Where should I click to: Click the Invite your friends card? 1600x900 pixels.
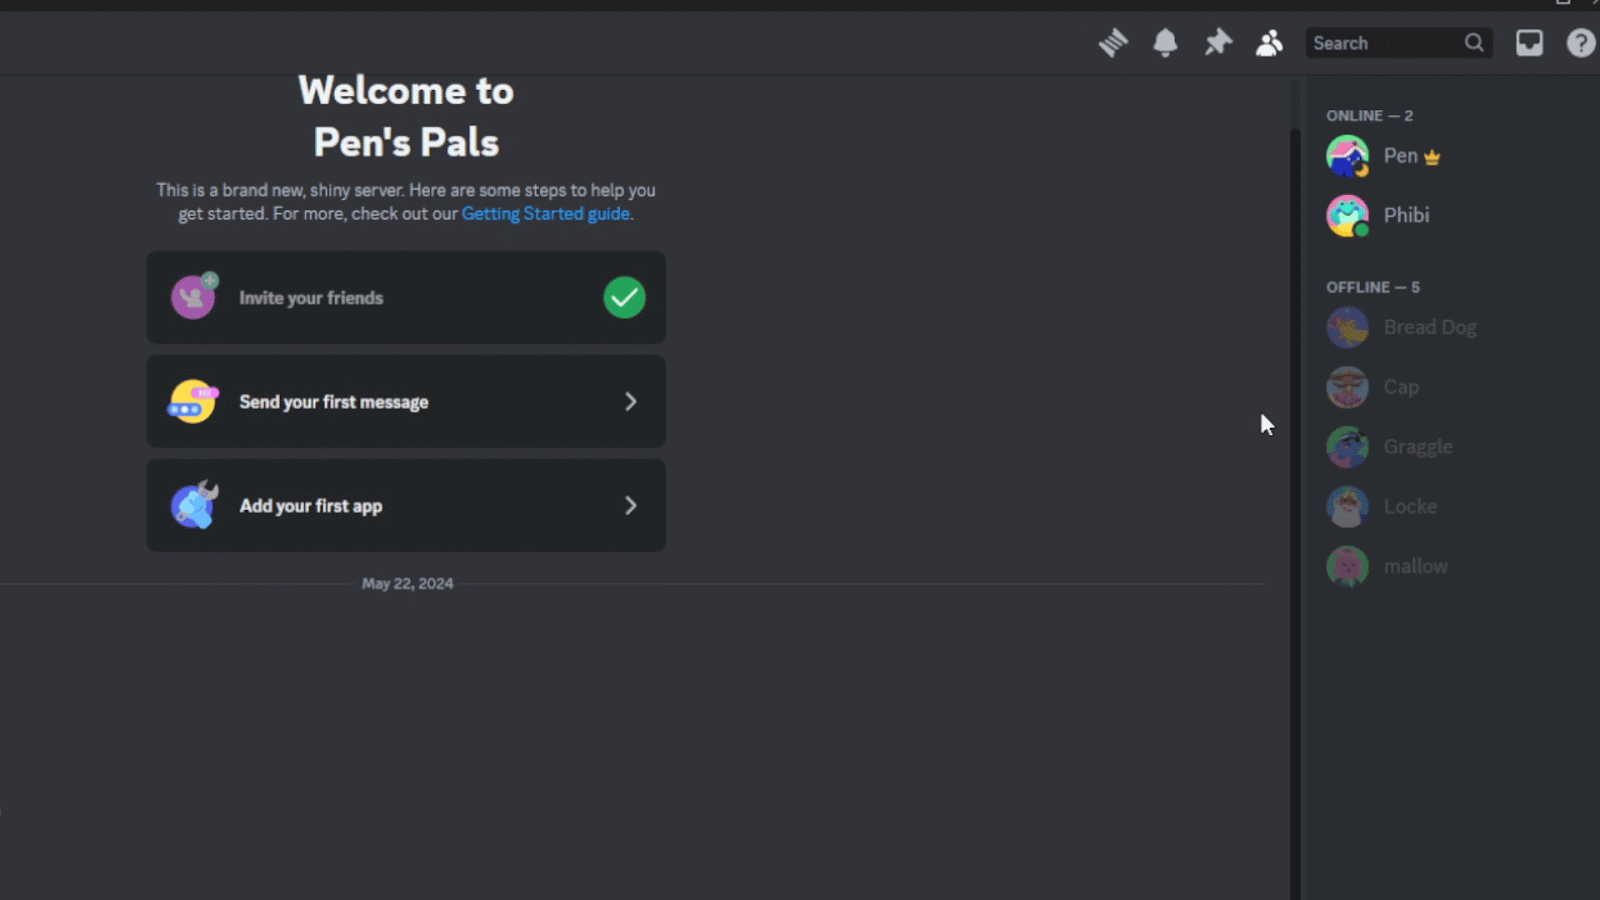click(x=406, y=298)
